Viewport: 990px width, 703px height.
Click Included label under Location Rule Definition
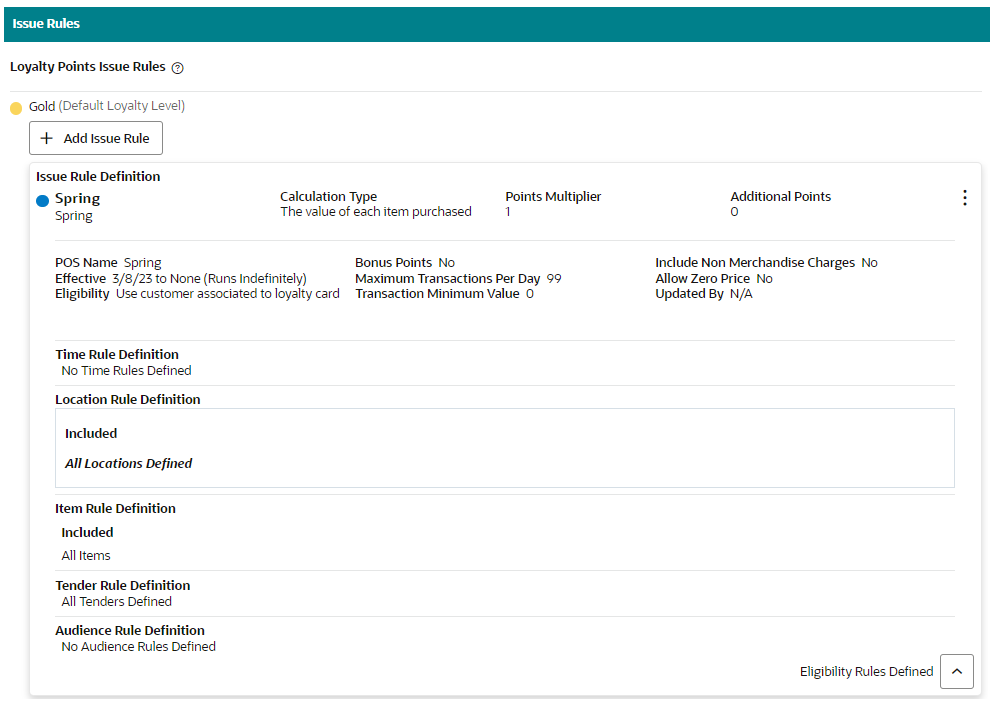pos(91,433)
